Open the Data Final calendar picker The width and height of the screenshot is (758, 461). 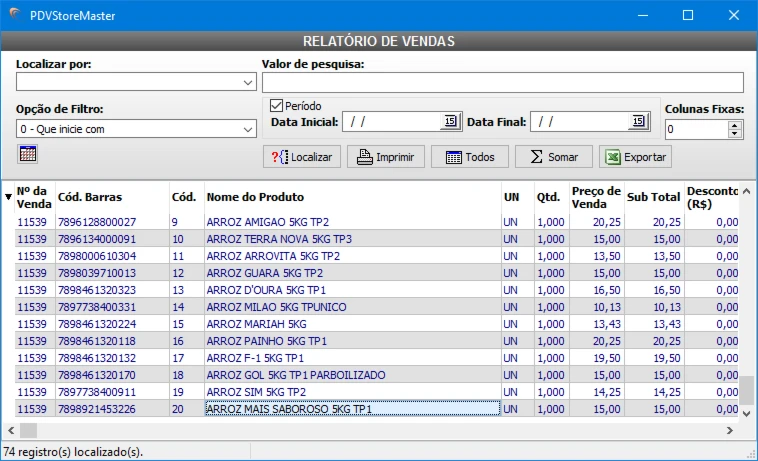tap(638, 121)
